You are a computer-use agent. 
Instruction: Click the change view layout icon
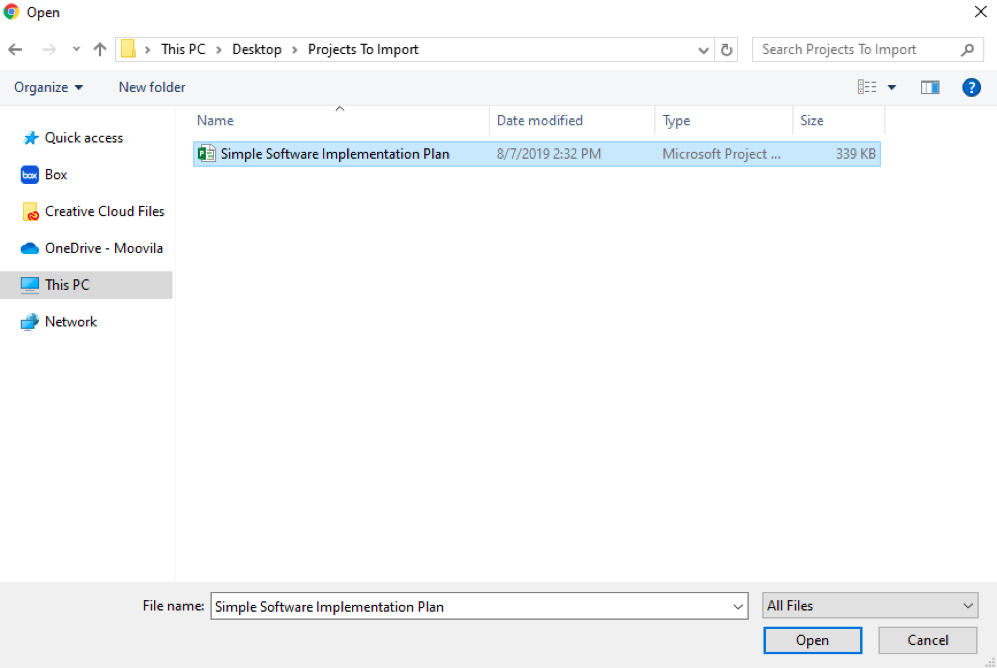pos(867,88)
